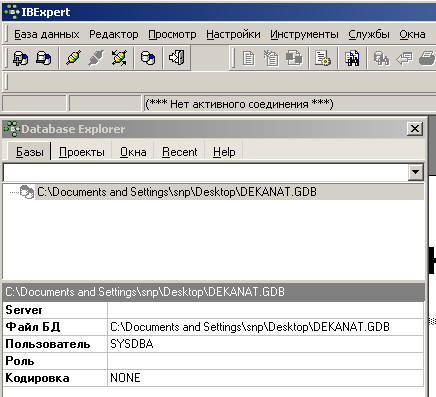Open the Редактор menu
The image size is (436, 397).
114,34
